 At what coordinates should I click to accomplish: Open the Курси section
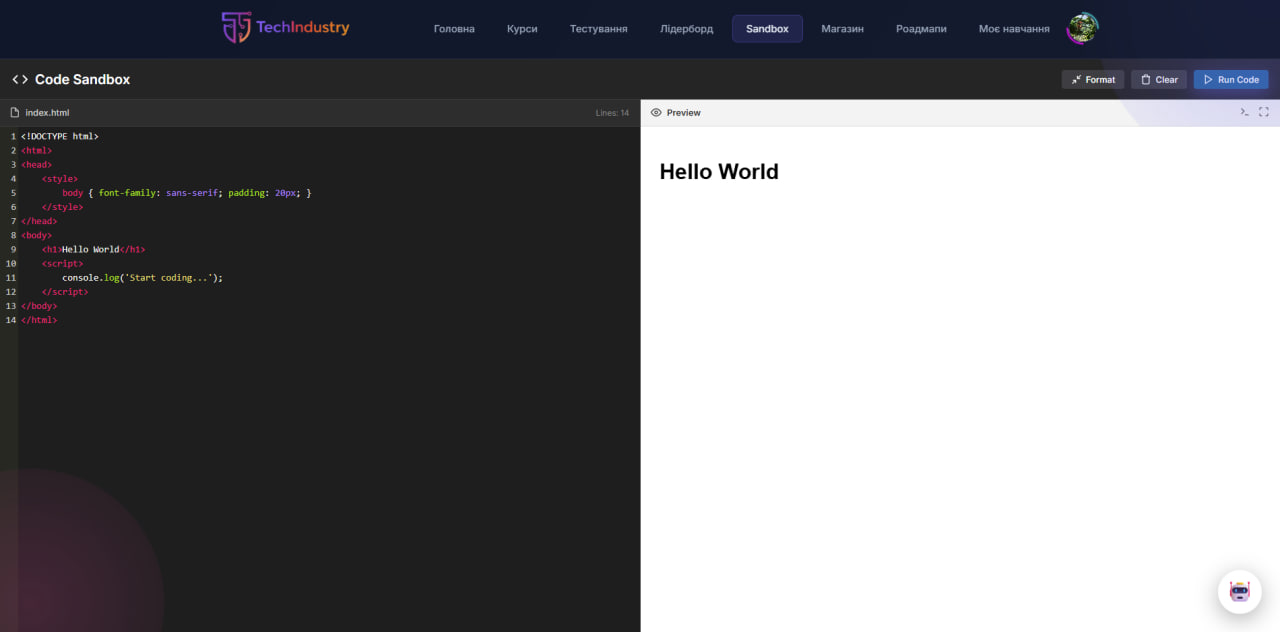pyautogui.click(x=522, y=29)
